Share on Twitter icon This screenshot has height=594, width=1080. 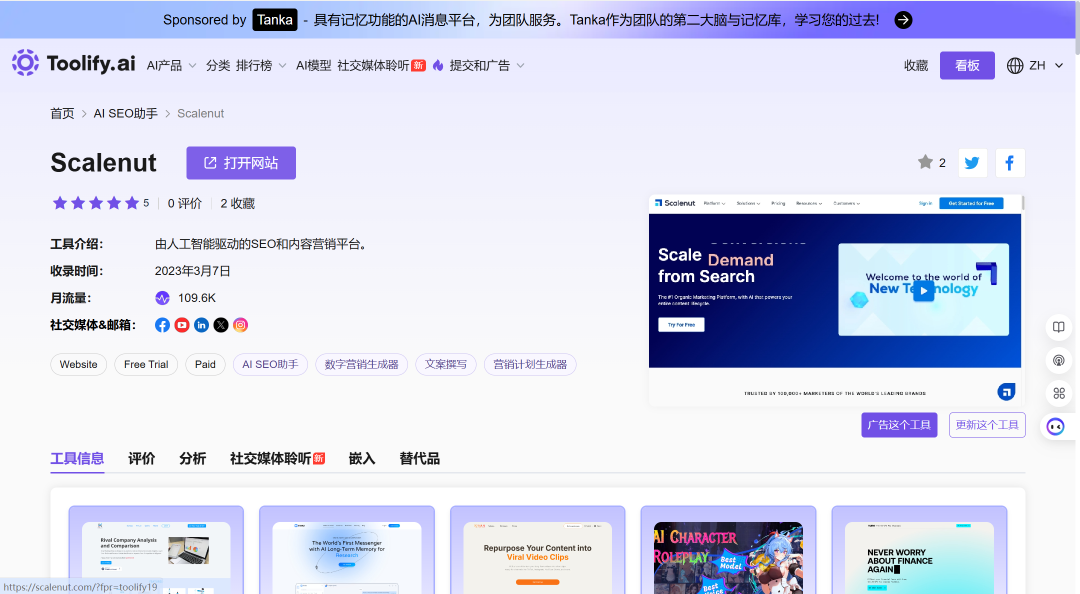(972, 163)
